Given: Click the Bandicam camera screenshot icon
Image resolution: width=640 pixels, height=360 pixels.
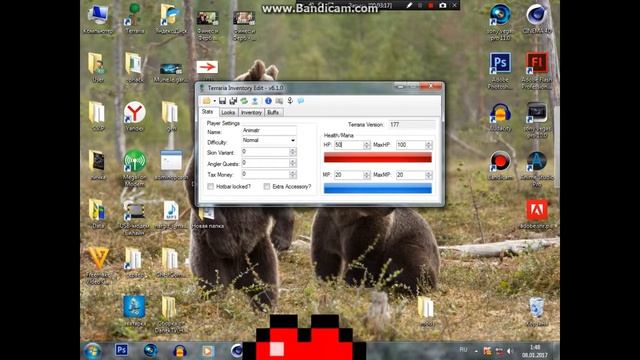Looking at the screenshot, I should pyautogui.click(x=442, y=5).
